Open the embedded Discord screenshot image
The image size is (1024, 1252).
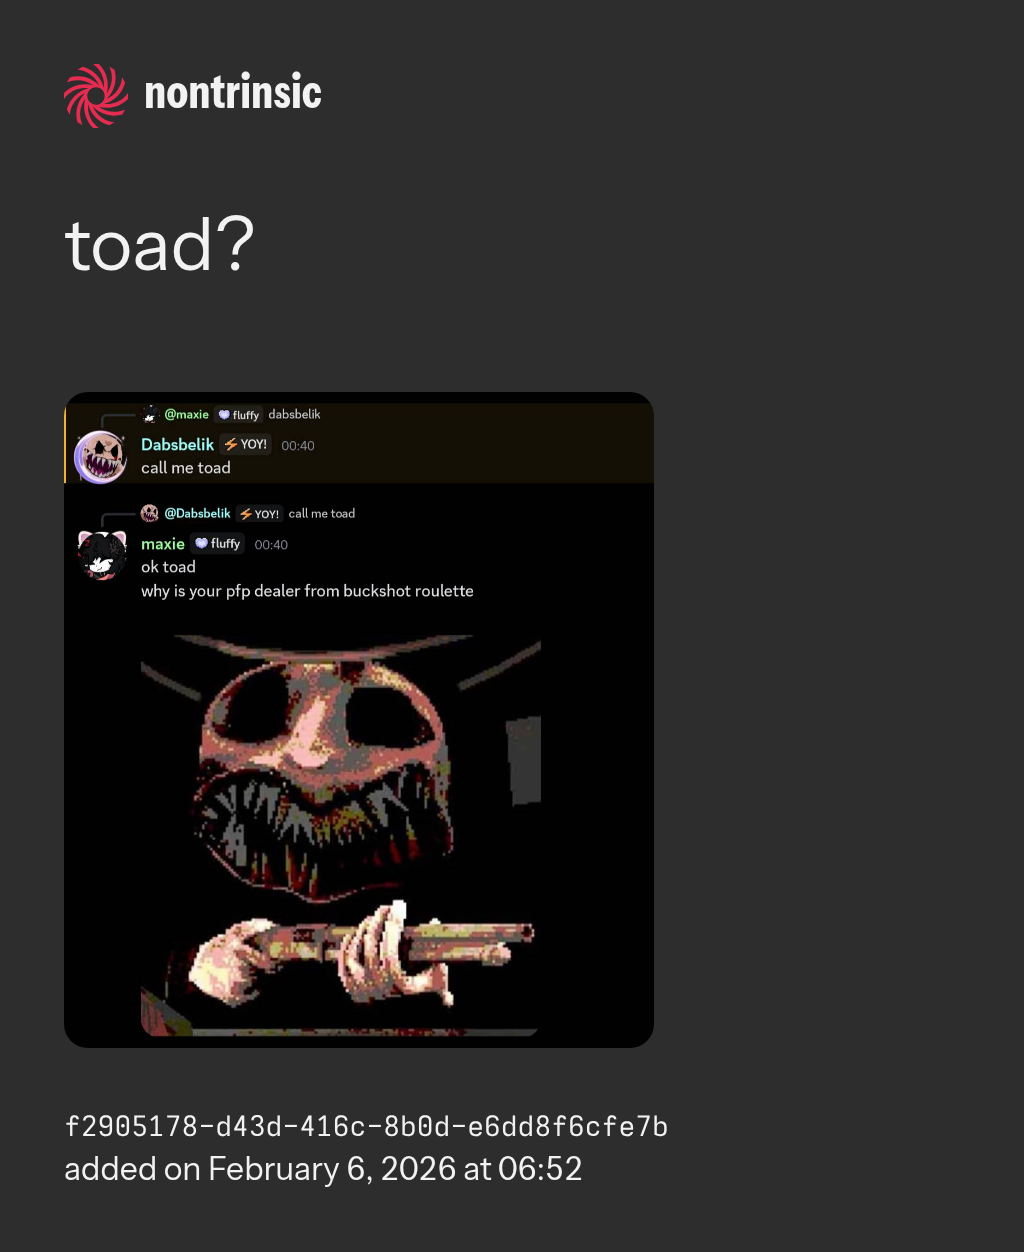(x=359, y=720)
